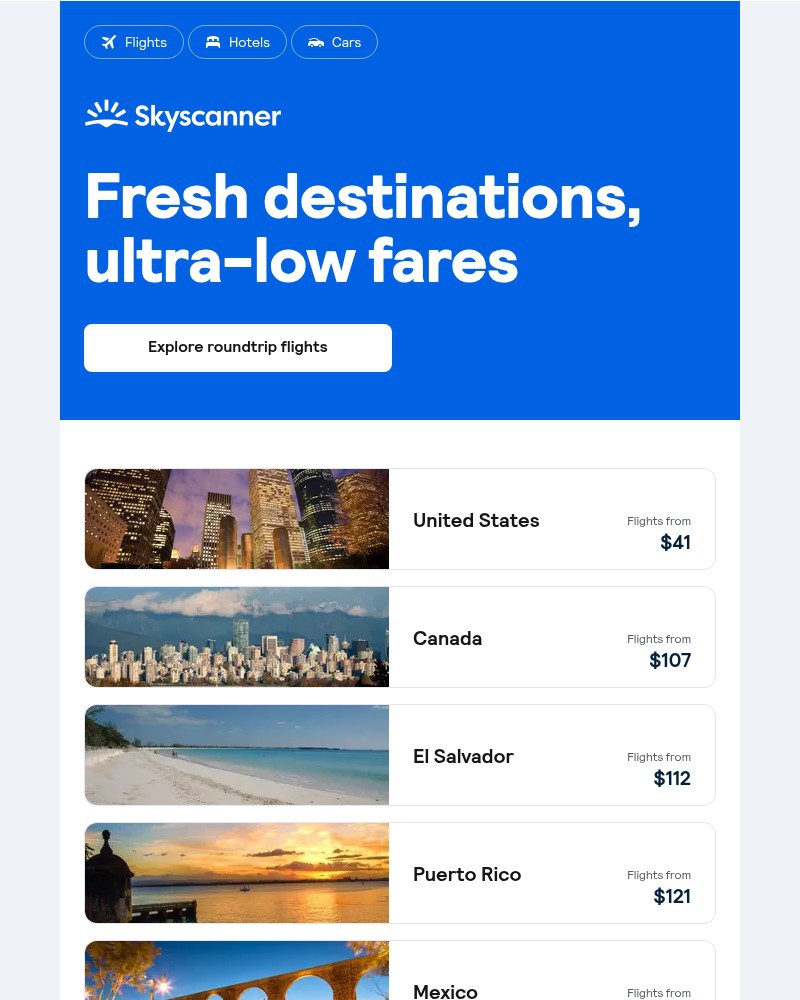This screenshot has width=800, height=1000.
Task: Open the El Salvador beach photo
Action: (237, 755)
